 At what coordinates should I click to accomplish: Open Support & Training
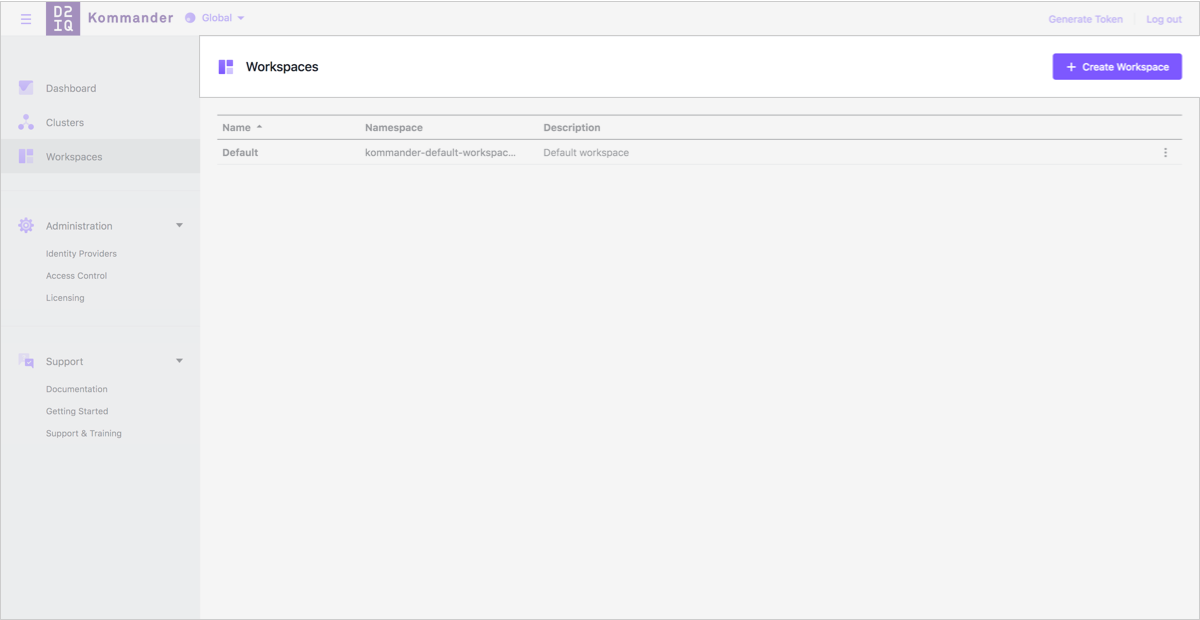(84, 433)
